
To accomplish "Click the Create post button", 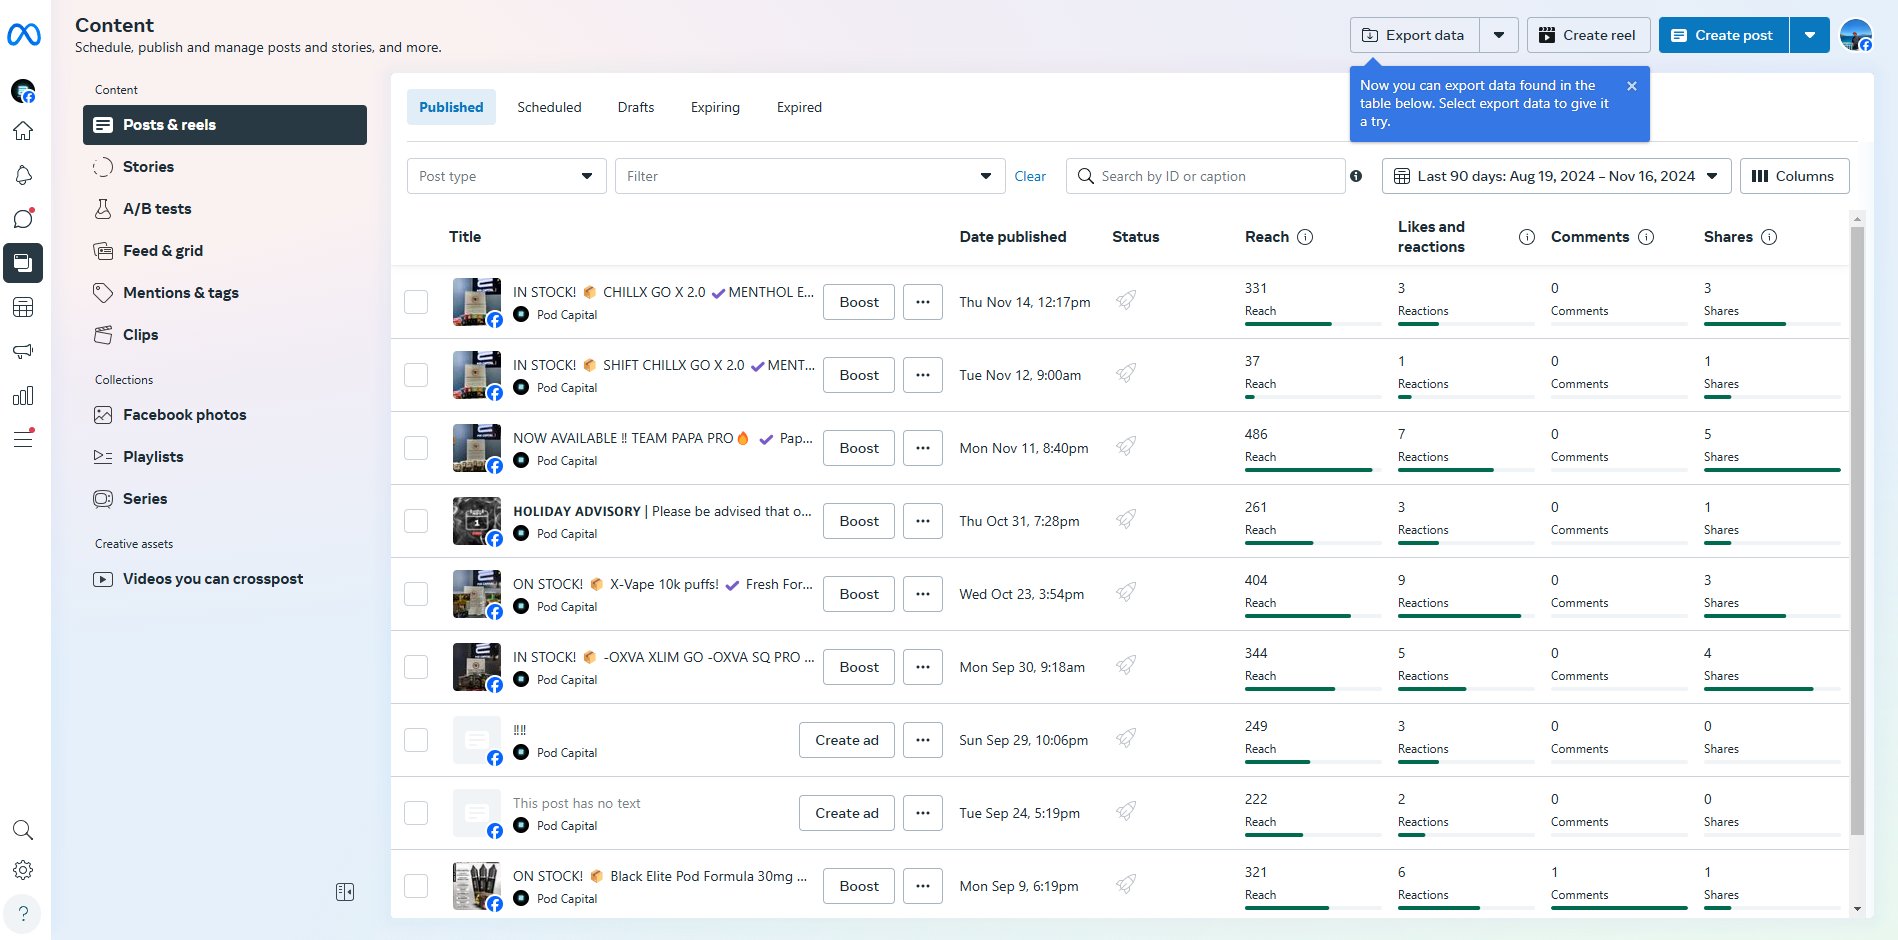I will click(1723, 35).
